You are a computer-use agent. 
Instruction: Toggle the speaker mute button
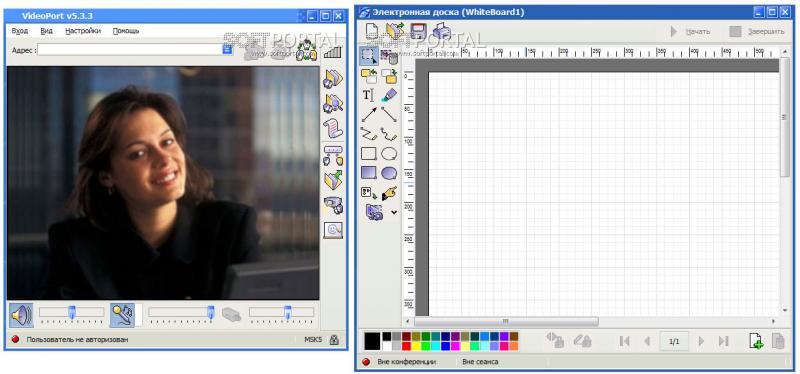(x=21, y=315)
